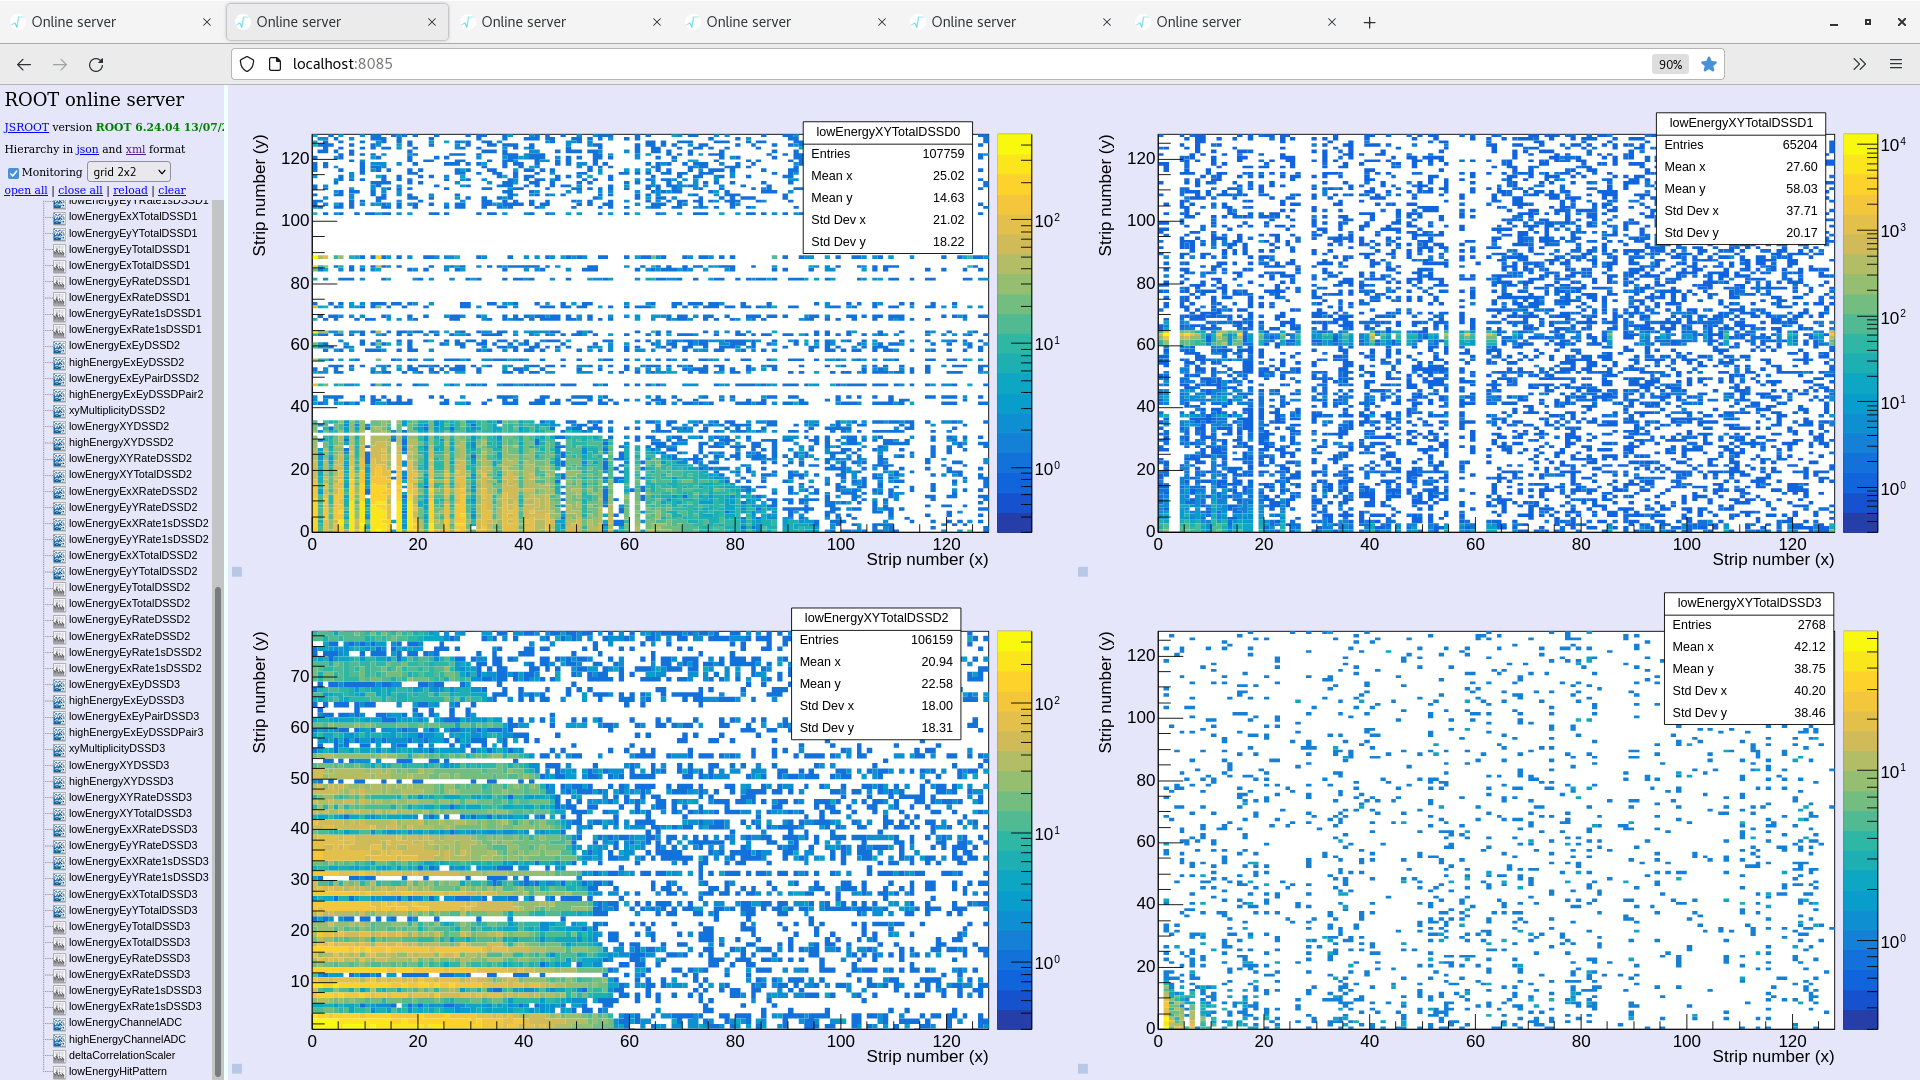Open the grid 2x2 dropdown
The width and height of the screenshot is (1920, 1080).
128,171
